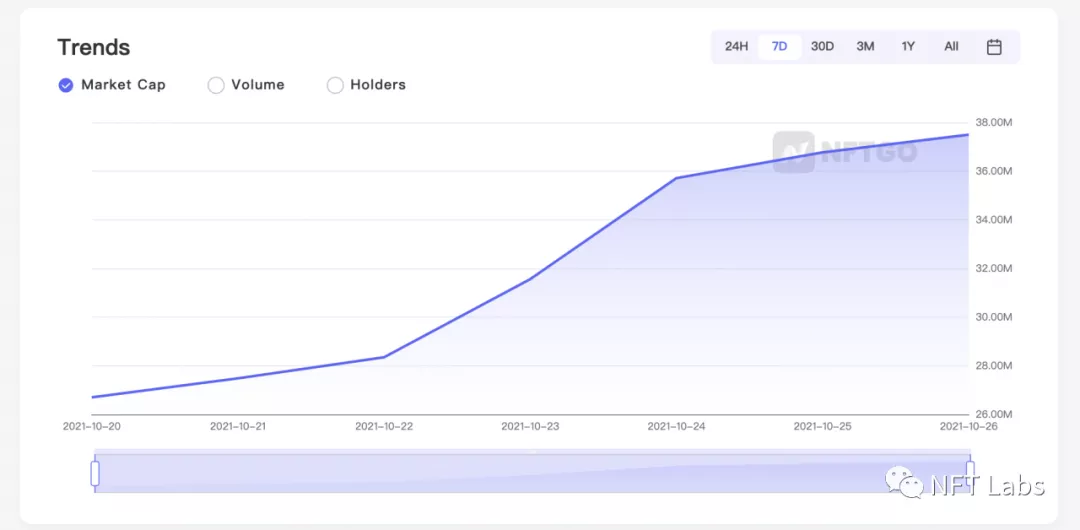Click the 2021-10-26 axis date label
This screenshot has width=1080, height=530.
pos(968,427)
